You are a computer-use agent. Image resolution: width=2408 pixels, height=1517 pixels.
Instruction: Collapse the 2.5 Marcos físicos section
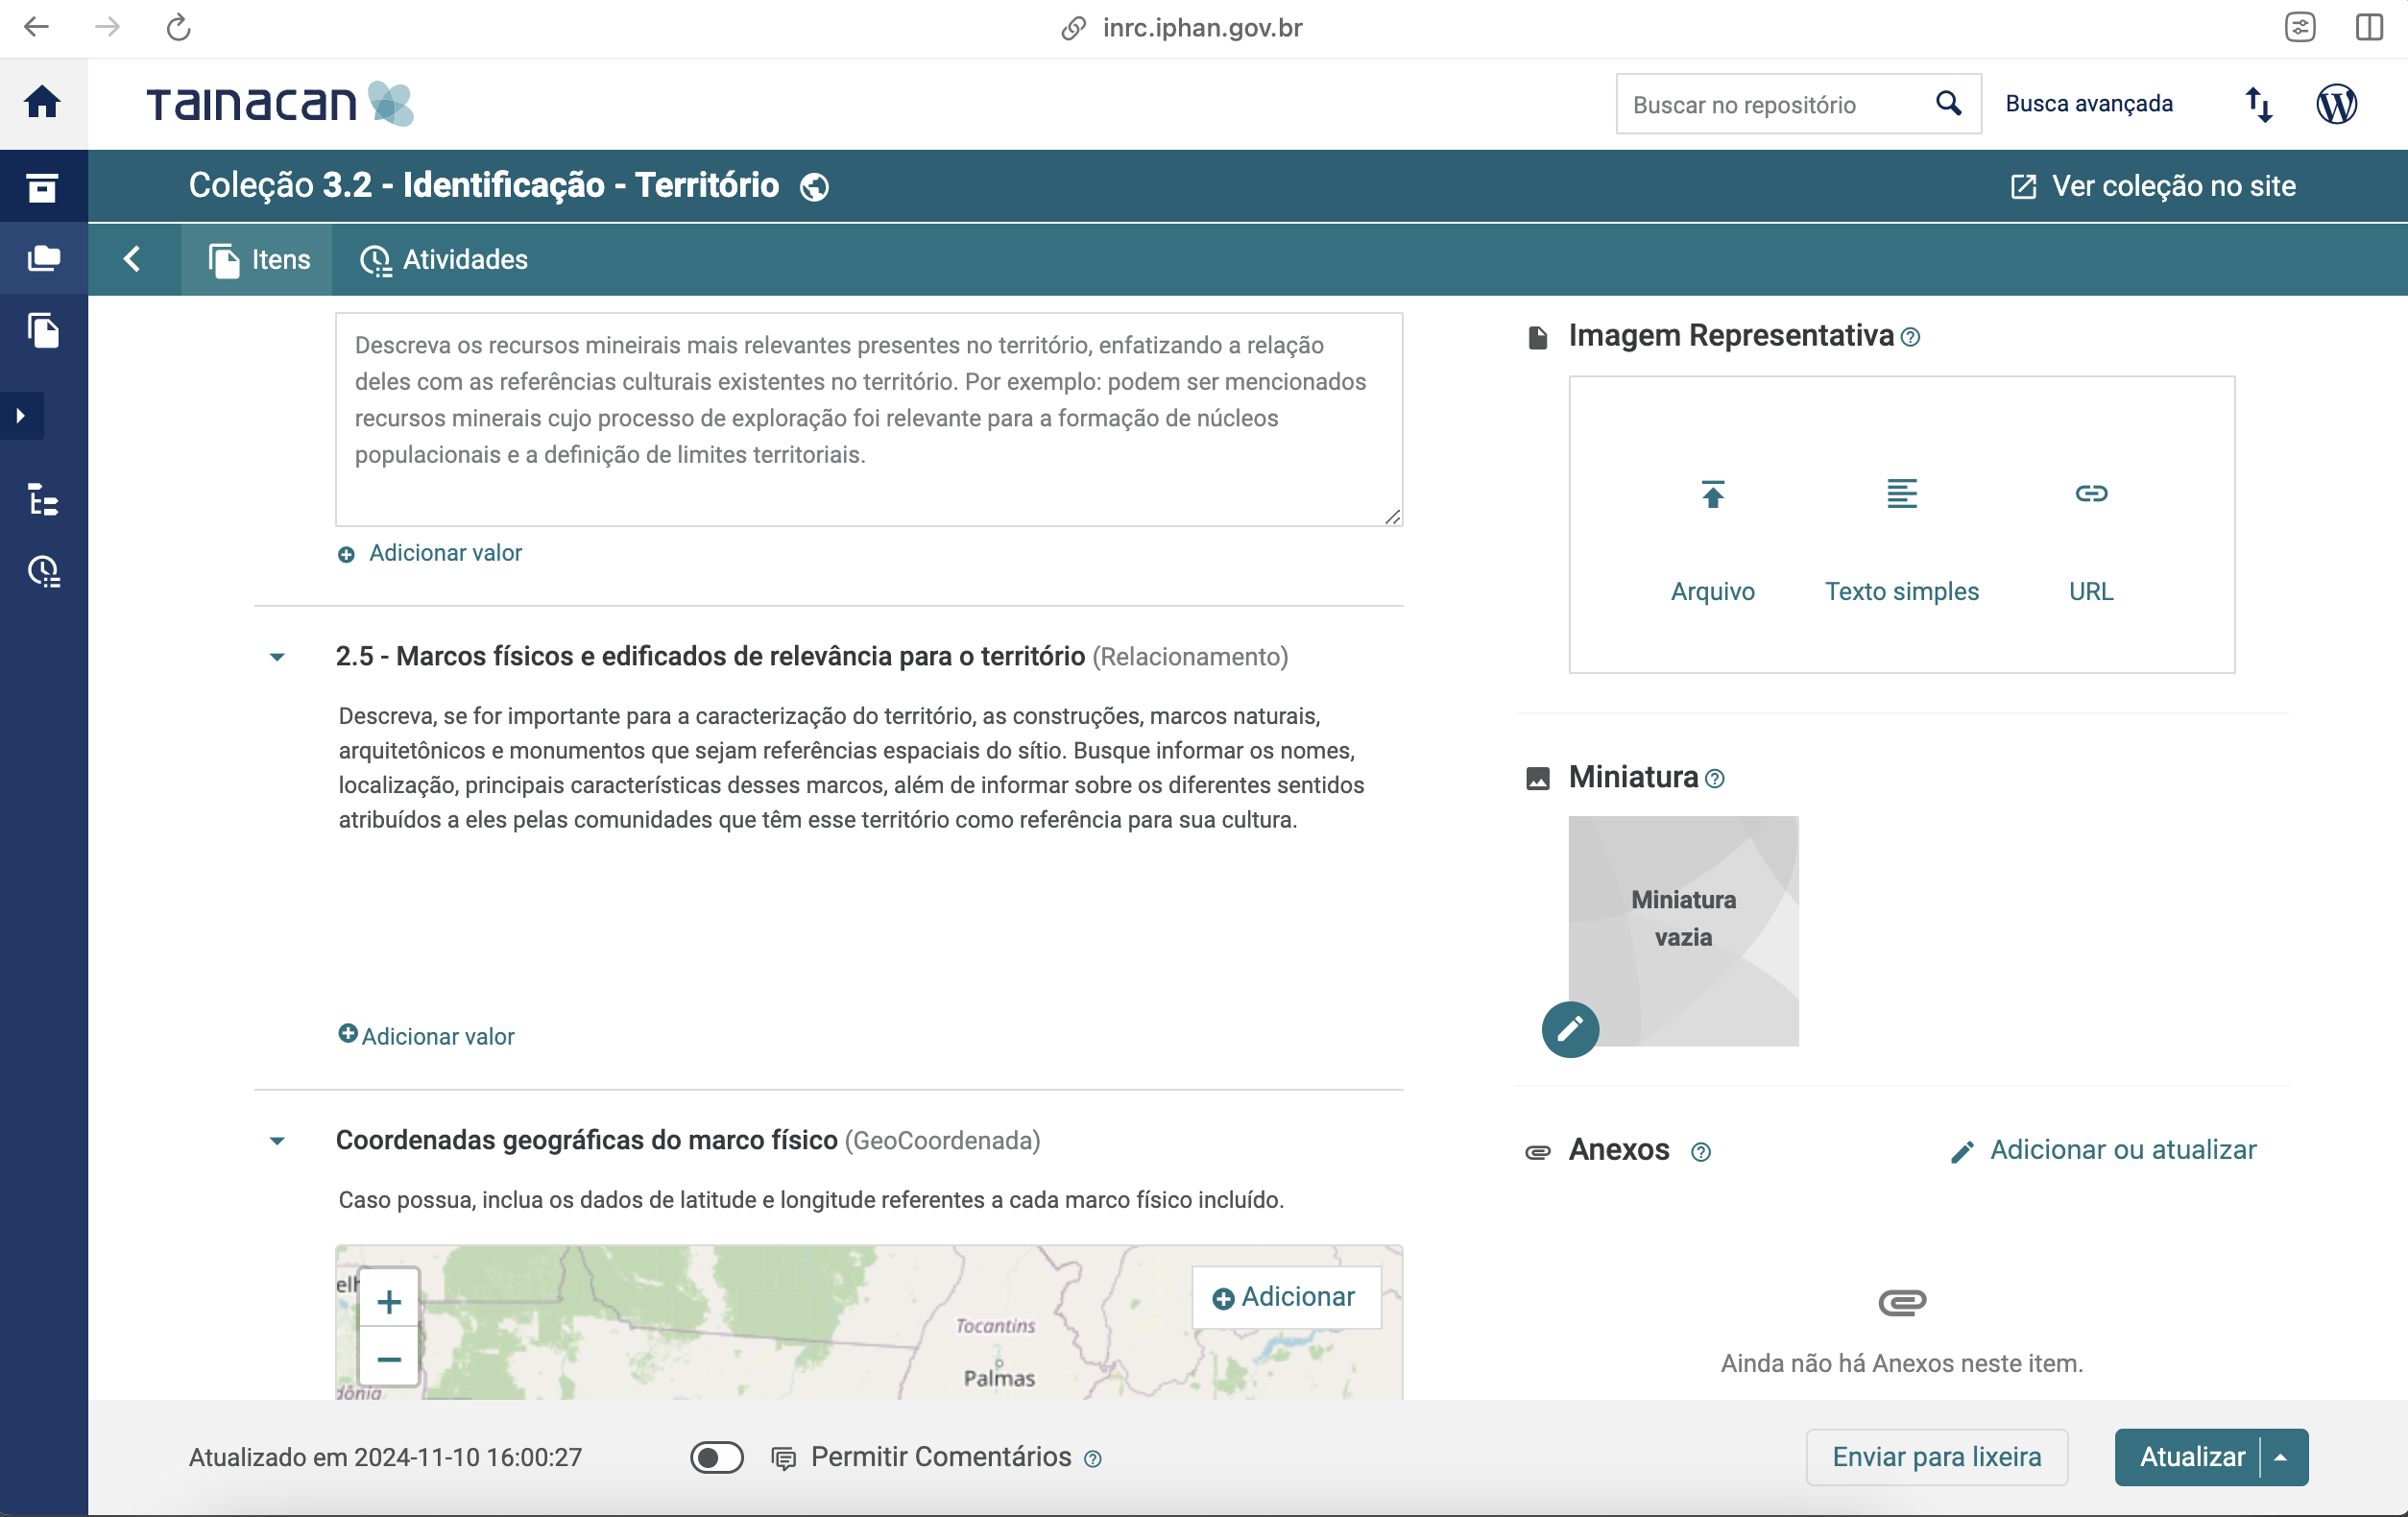click(x=278, y=657)
